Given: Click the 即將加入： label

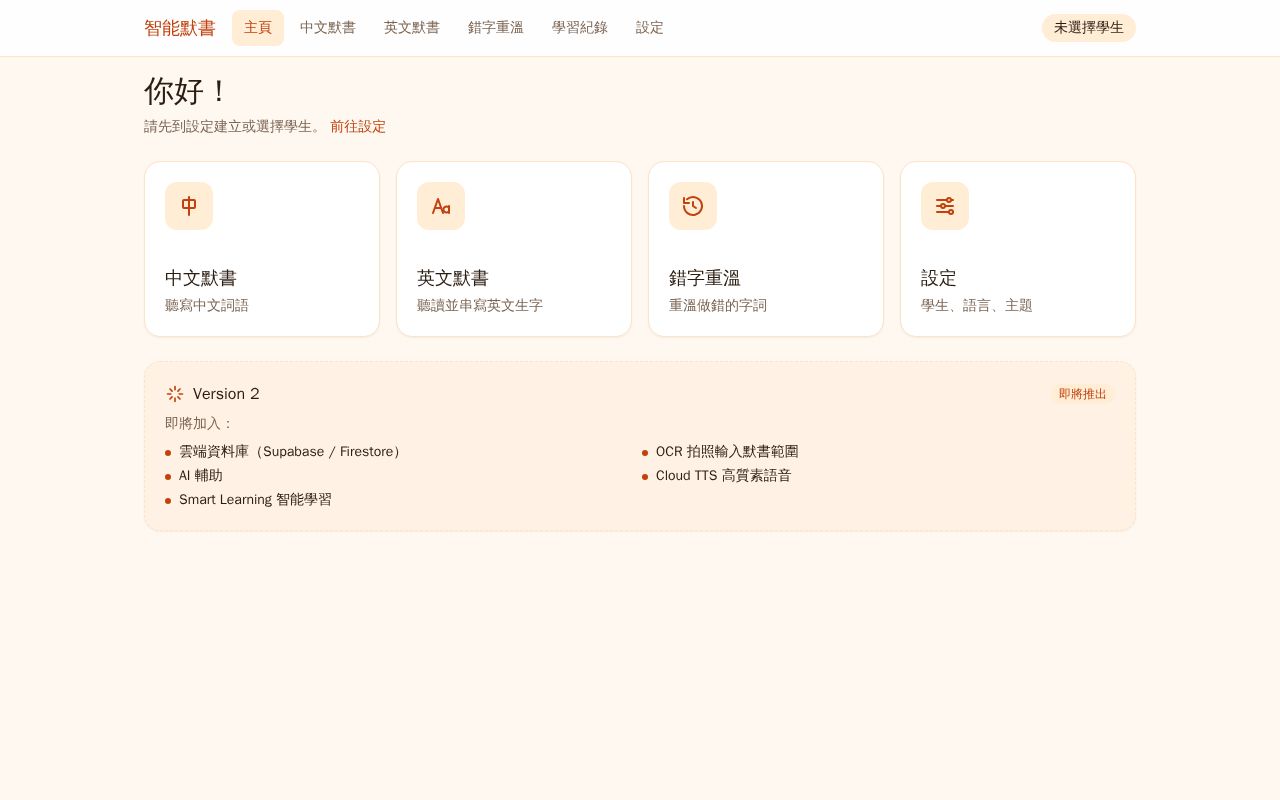Looking at the screenshot, I should click(x=199, y=424).
